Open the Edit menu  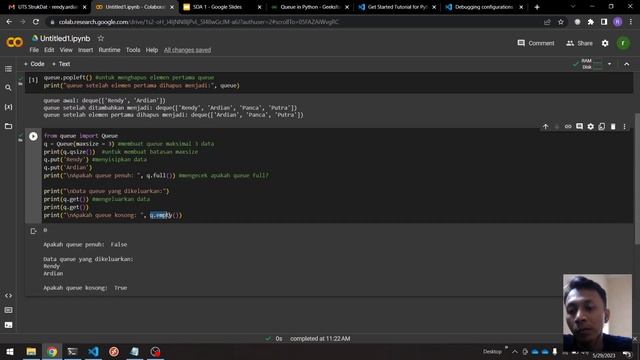coord(49,50)
